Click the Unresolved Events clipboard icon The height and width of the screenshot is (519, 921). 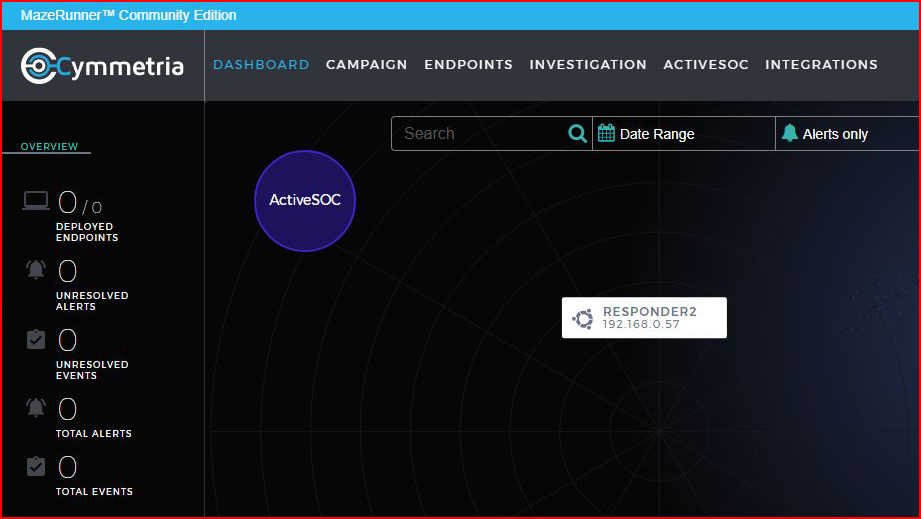pos(36,339)
